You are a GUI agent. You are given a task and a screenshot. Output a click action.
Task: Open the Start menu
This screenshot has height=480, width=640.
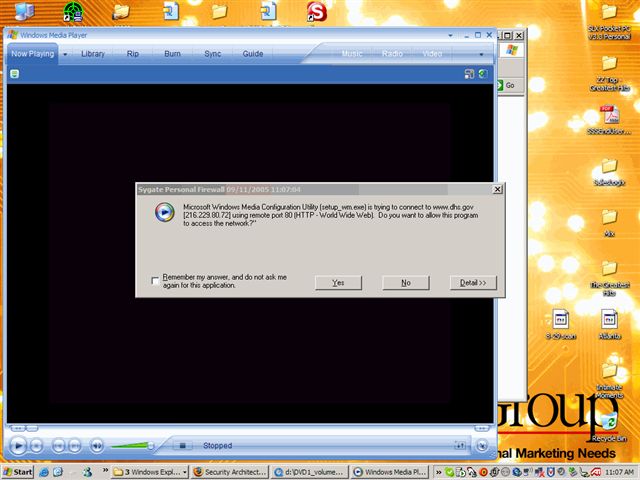click(18, 471)
